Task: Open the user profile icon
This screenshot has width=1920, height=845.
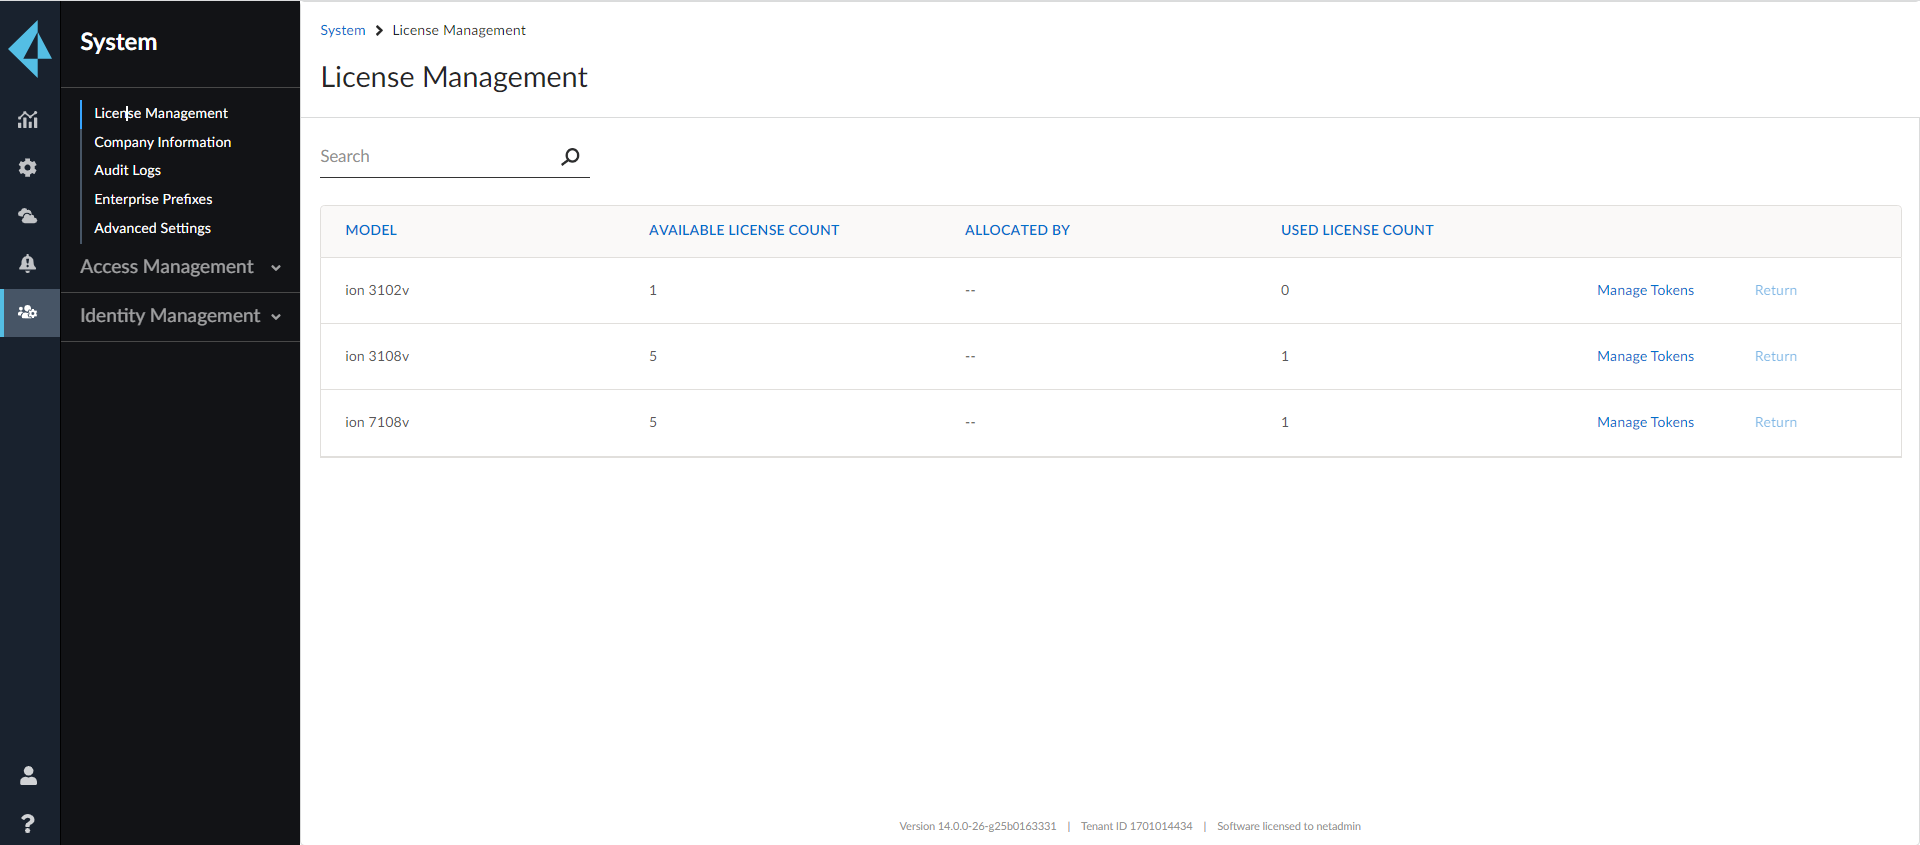Action: coord(28,775)
